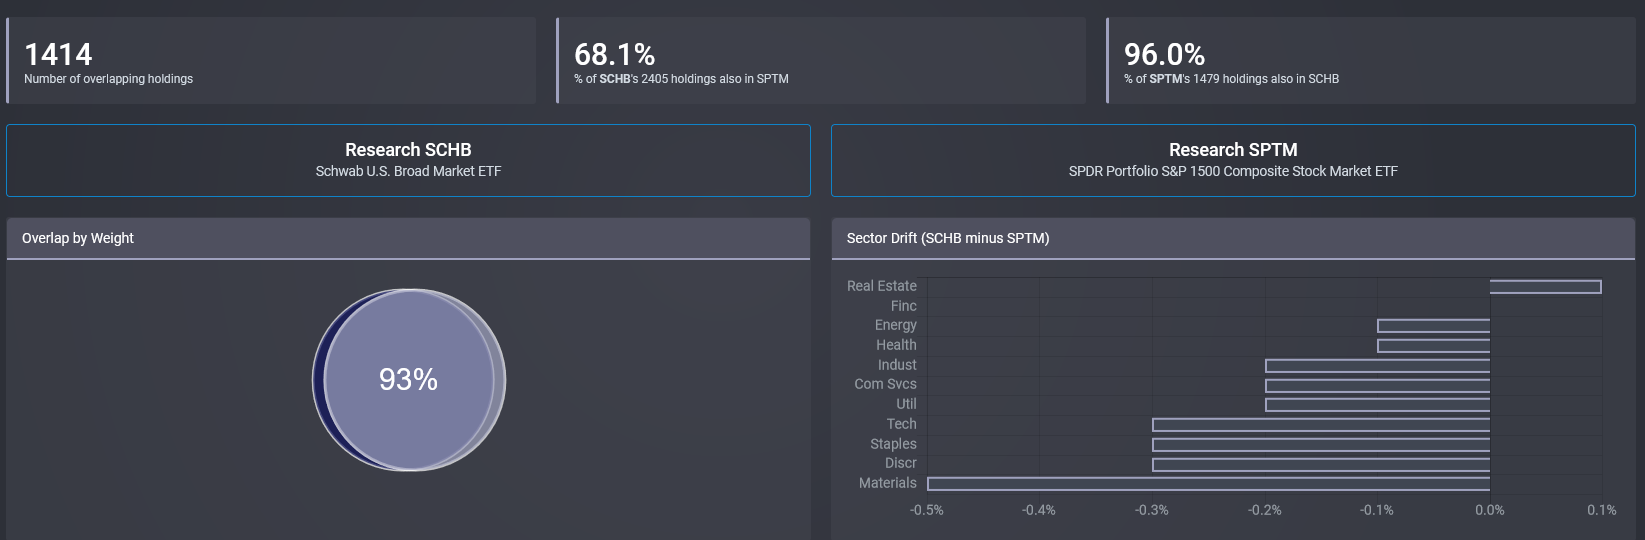Screen dimensions: 1645x540
Task: Click the Health sector bar
Action: [1433, 346]
